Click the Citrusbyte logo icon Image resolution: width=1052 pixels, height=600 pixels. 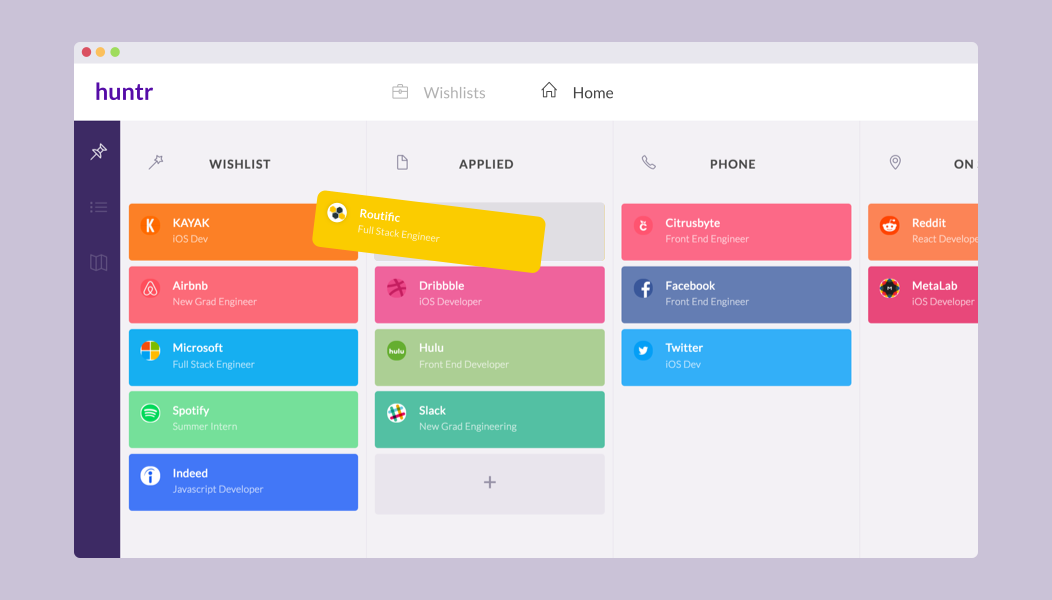(x=643, y=226)
